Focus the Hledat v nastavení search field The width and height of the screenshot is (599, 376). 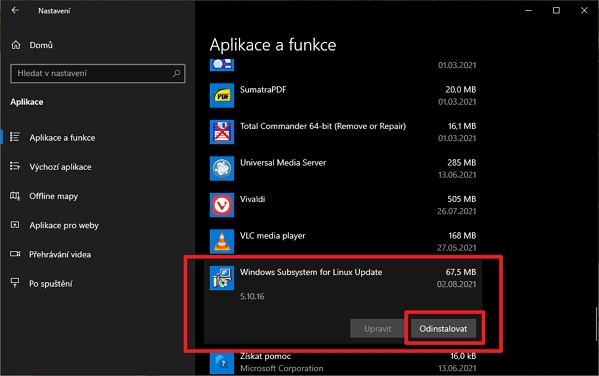[98, 73]
